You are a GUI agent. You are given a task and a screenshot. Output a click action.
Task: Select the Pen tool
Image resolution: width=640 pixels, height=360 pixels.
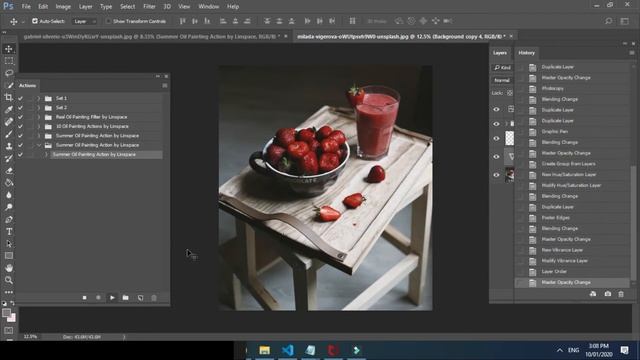click(x=9, y=219)
